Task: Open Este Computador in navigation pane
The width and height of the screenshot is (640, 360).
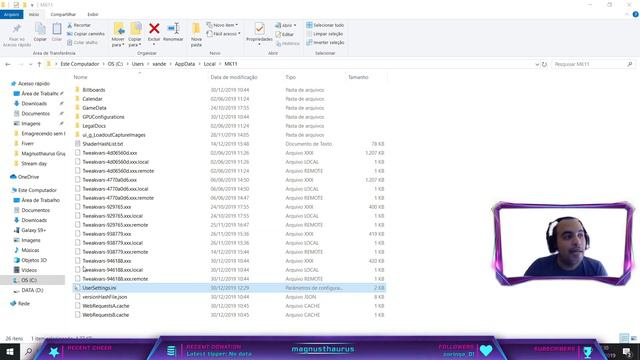Action: [x=37, y=190]
